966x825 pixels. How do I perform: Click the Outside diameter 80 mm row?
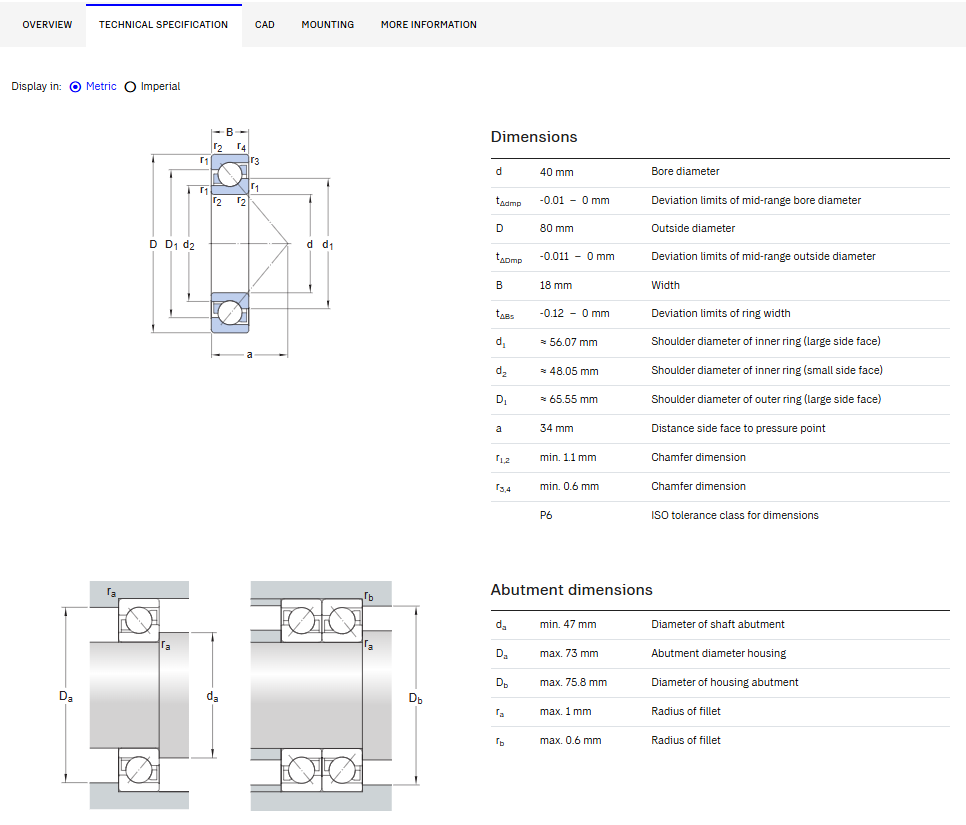(x=720, y=229)
